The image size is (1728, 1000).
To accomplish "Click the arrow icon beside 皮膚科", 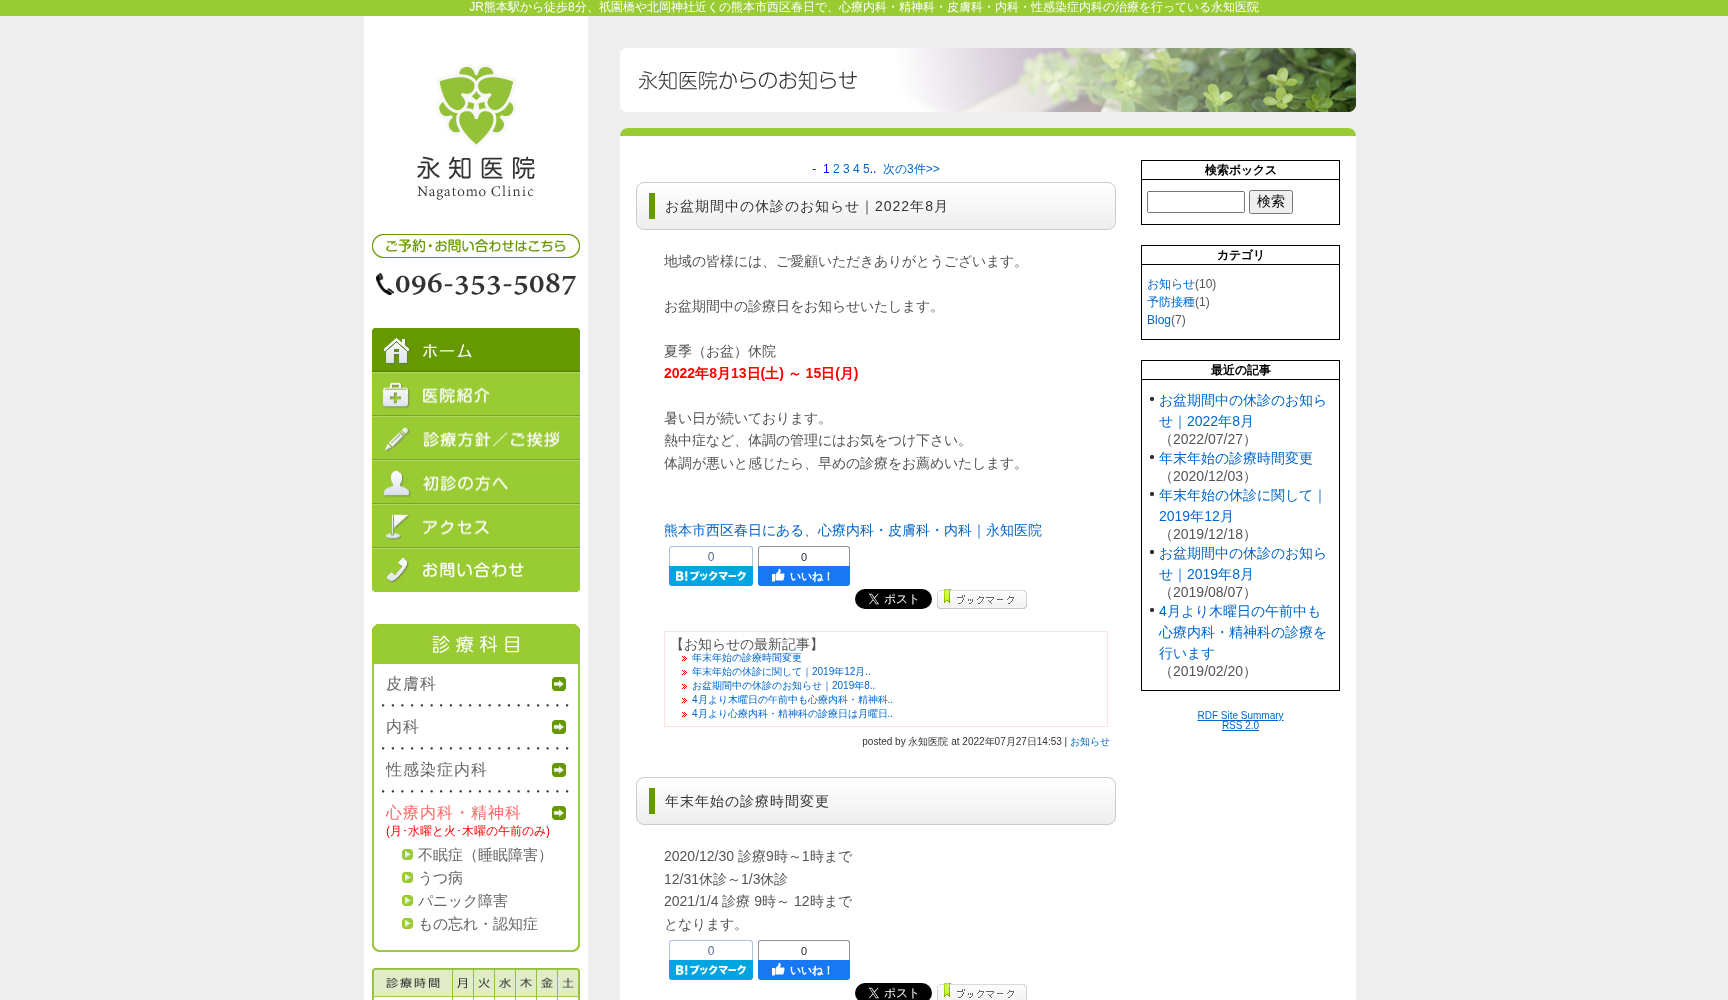I will click(x=559, y=684).
